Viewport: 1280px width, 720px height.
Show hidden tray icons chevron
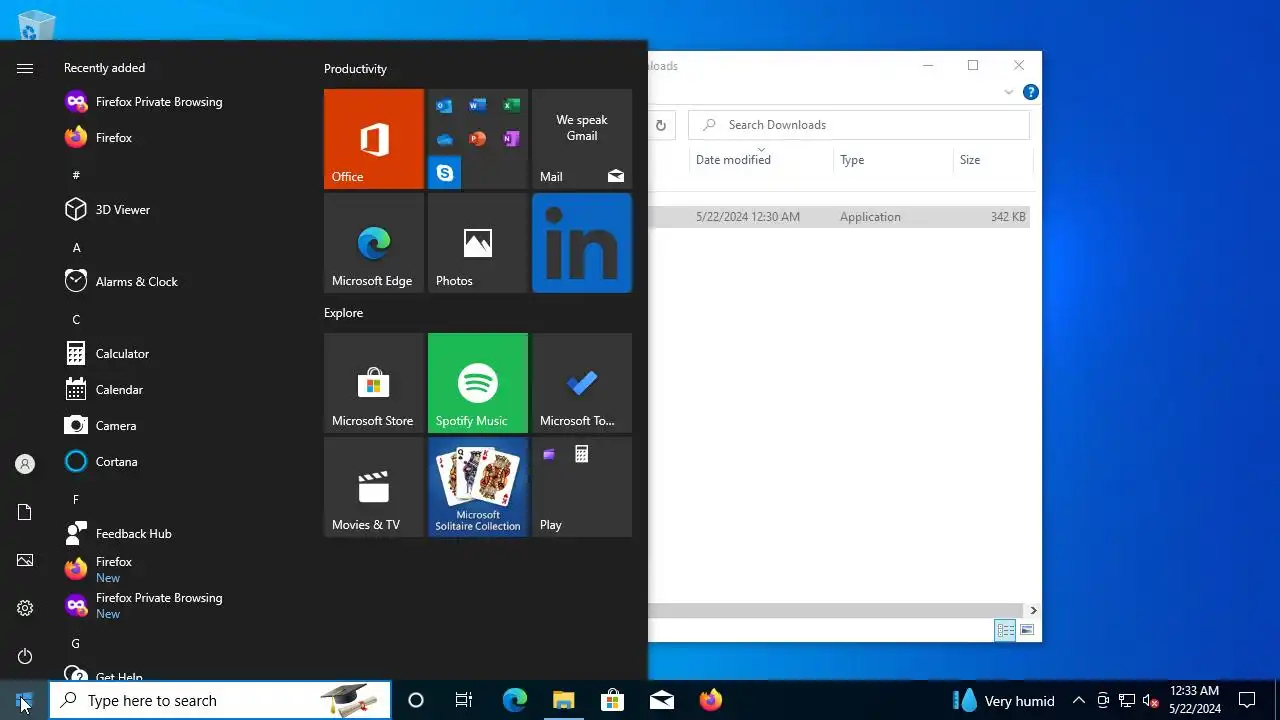(x=1078, y=700)
